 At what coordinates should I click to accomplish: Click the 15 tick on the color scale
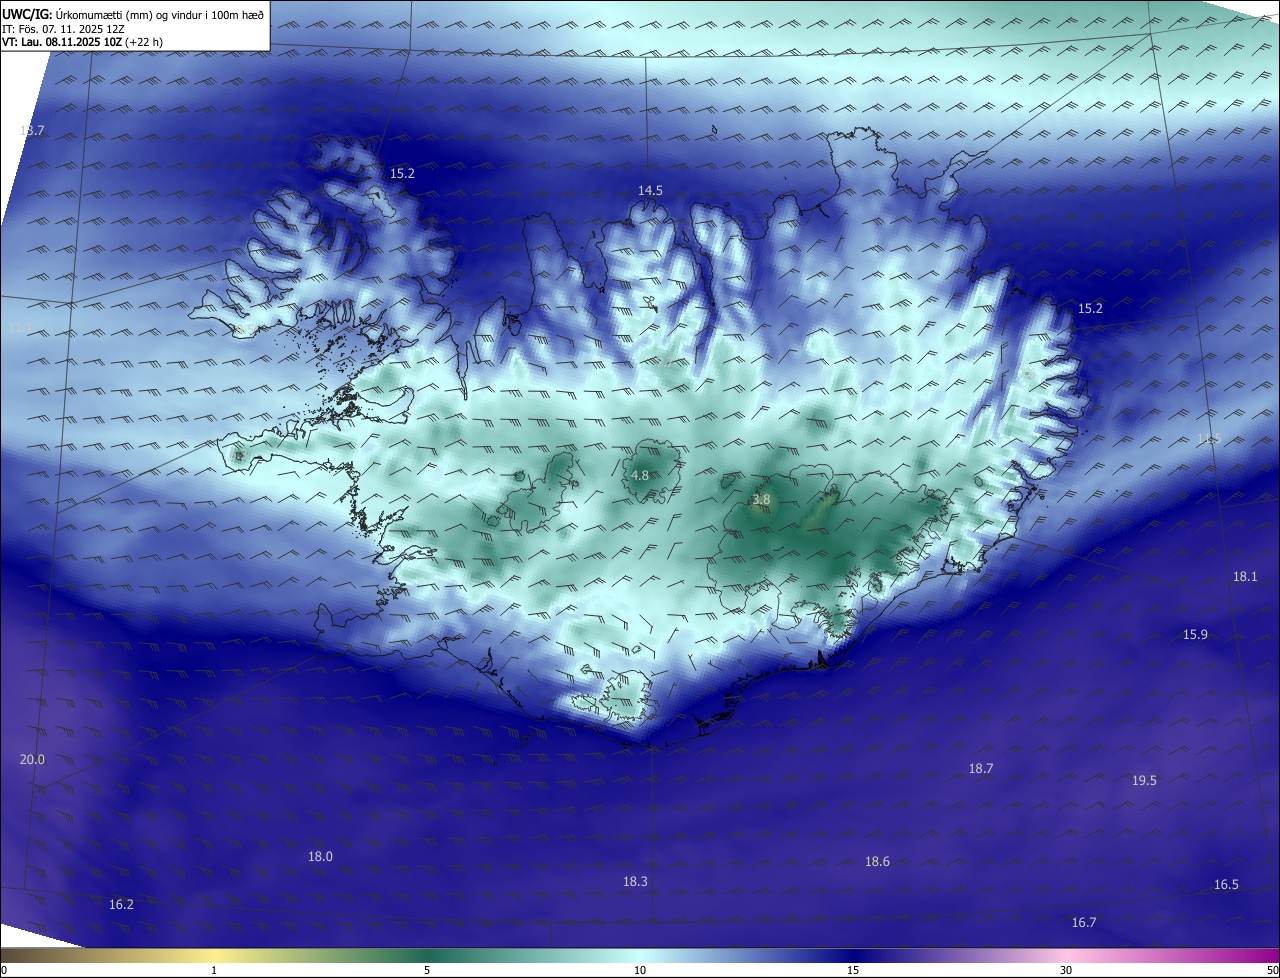(853, 970)
